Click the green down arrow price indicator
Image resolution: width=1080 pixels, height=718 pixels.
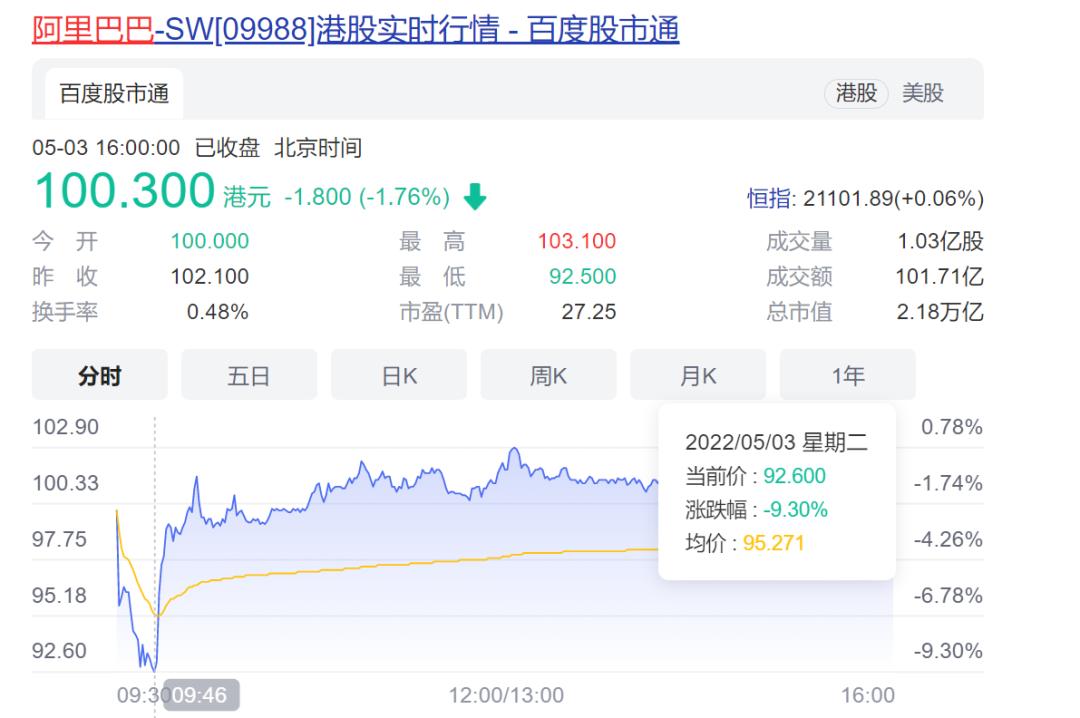(473, 197)
